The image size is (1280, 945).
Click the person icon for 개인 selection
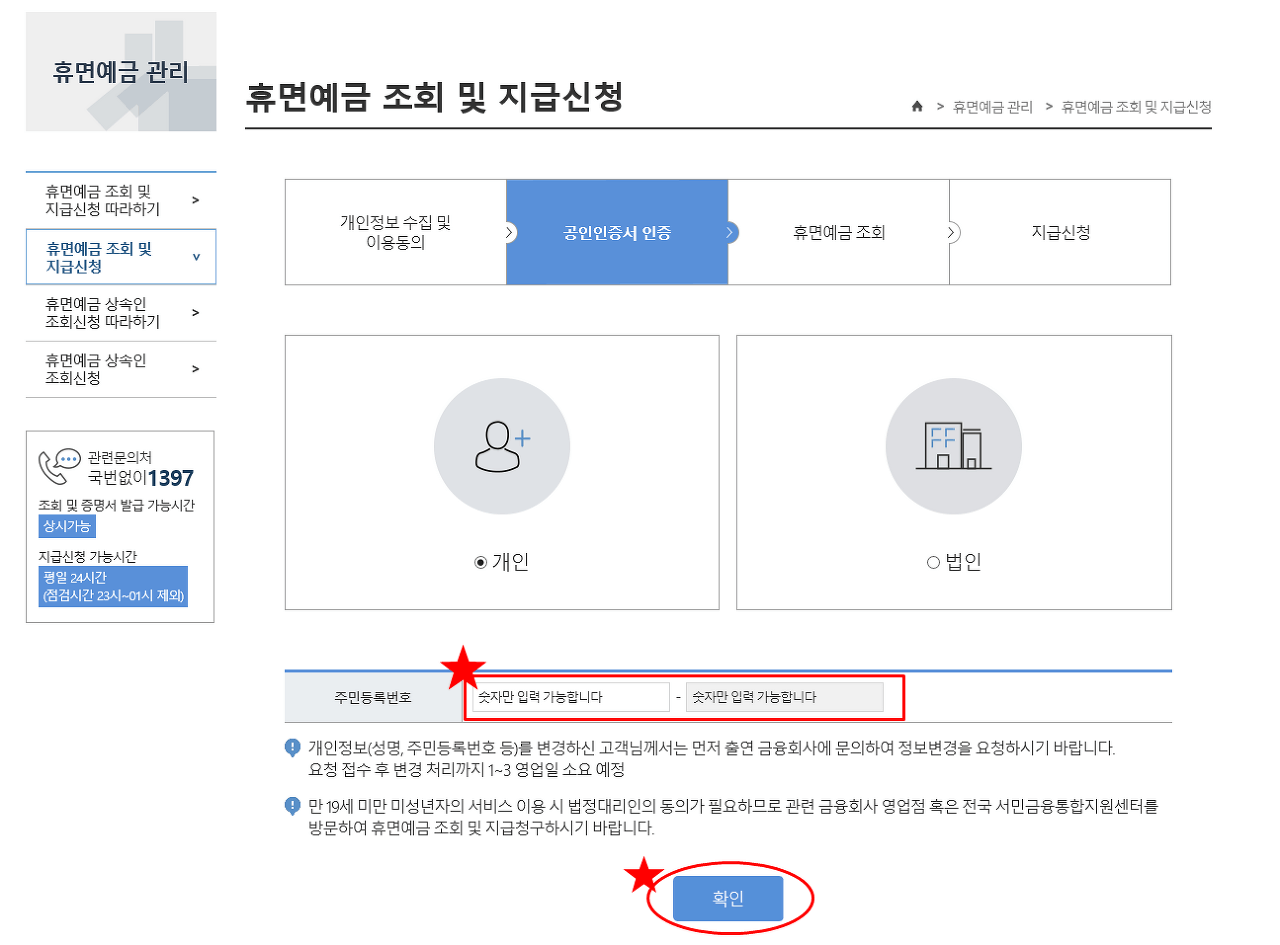pyautogui.click(x=501, y=445)
